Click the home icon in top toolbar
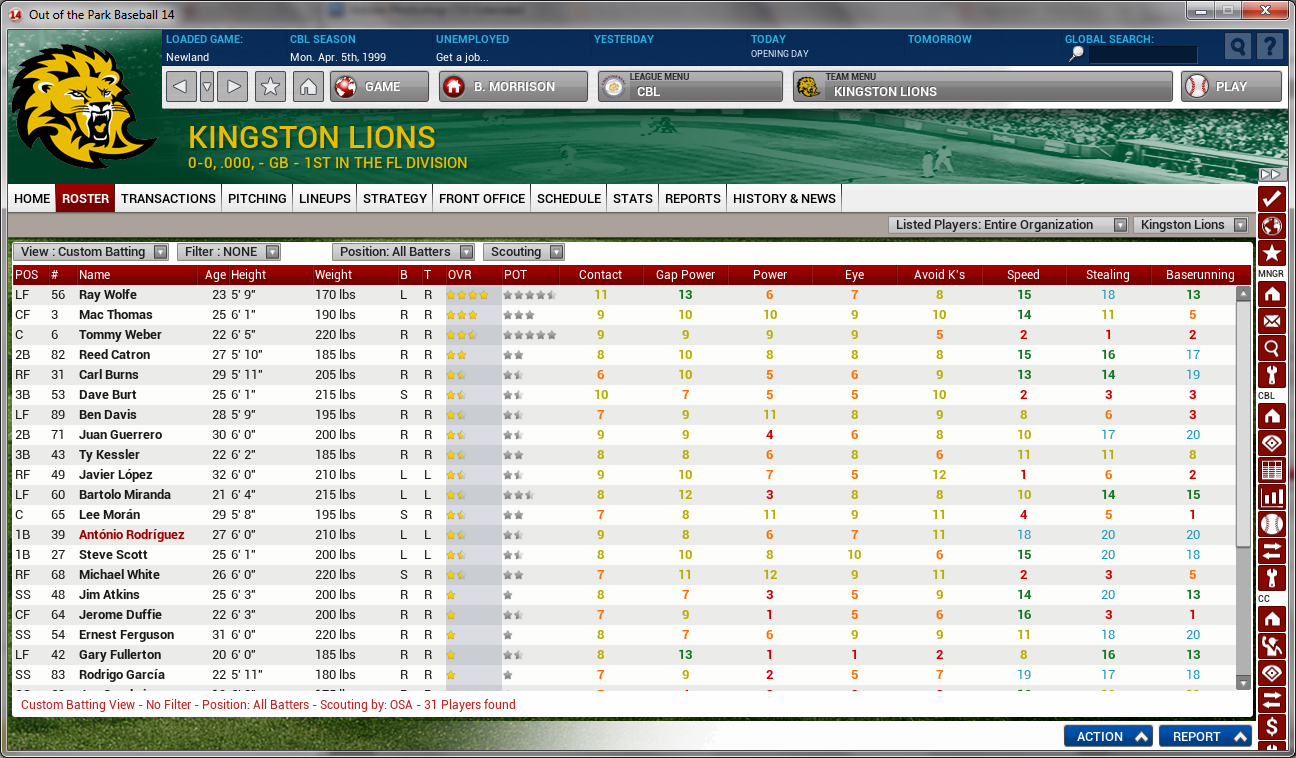Viewport: 1296px width, 758px height. (308, 87)
